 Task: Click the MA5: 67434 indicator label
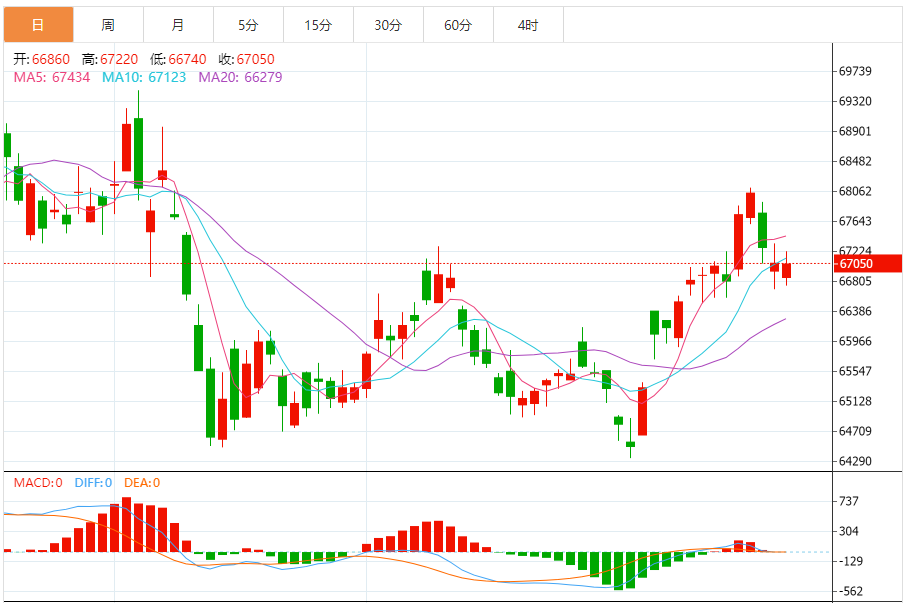point(52,77)
